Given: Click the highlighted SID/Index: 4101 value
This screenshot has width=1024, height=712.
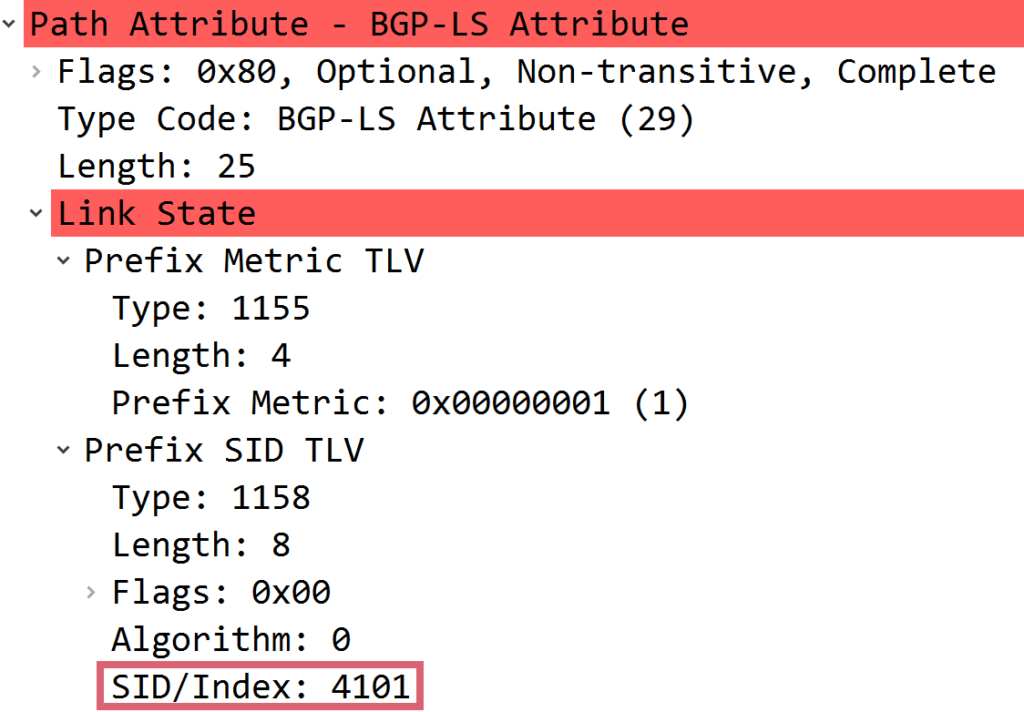Looking at the screenshot, I should tap(260, 686).
